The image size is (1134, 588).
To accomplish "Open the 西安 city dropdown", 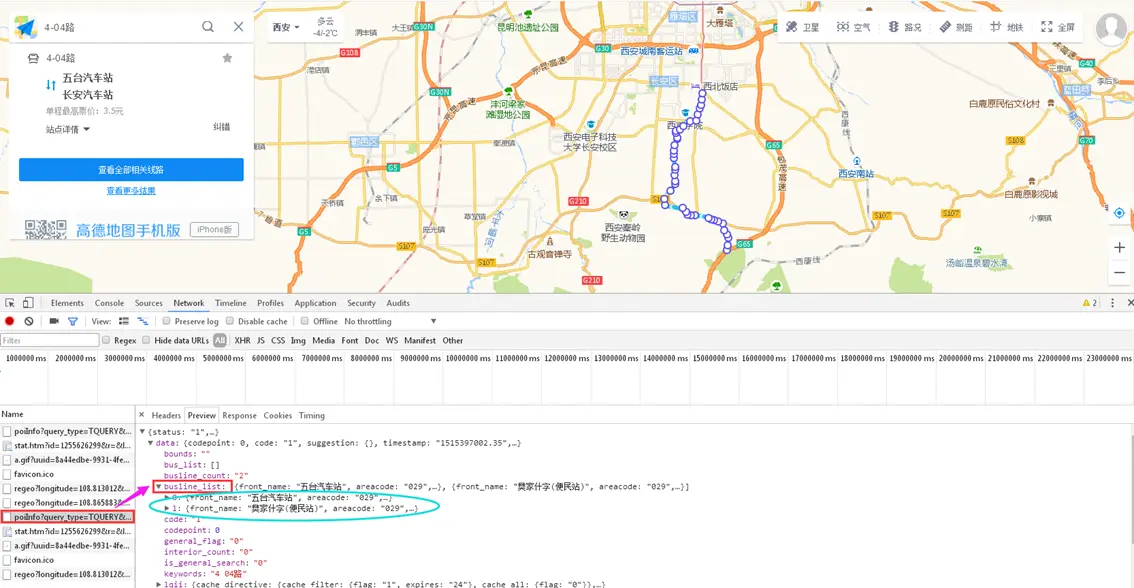I will click(x=286, y=27).
